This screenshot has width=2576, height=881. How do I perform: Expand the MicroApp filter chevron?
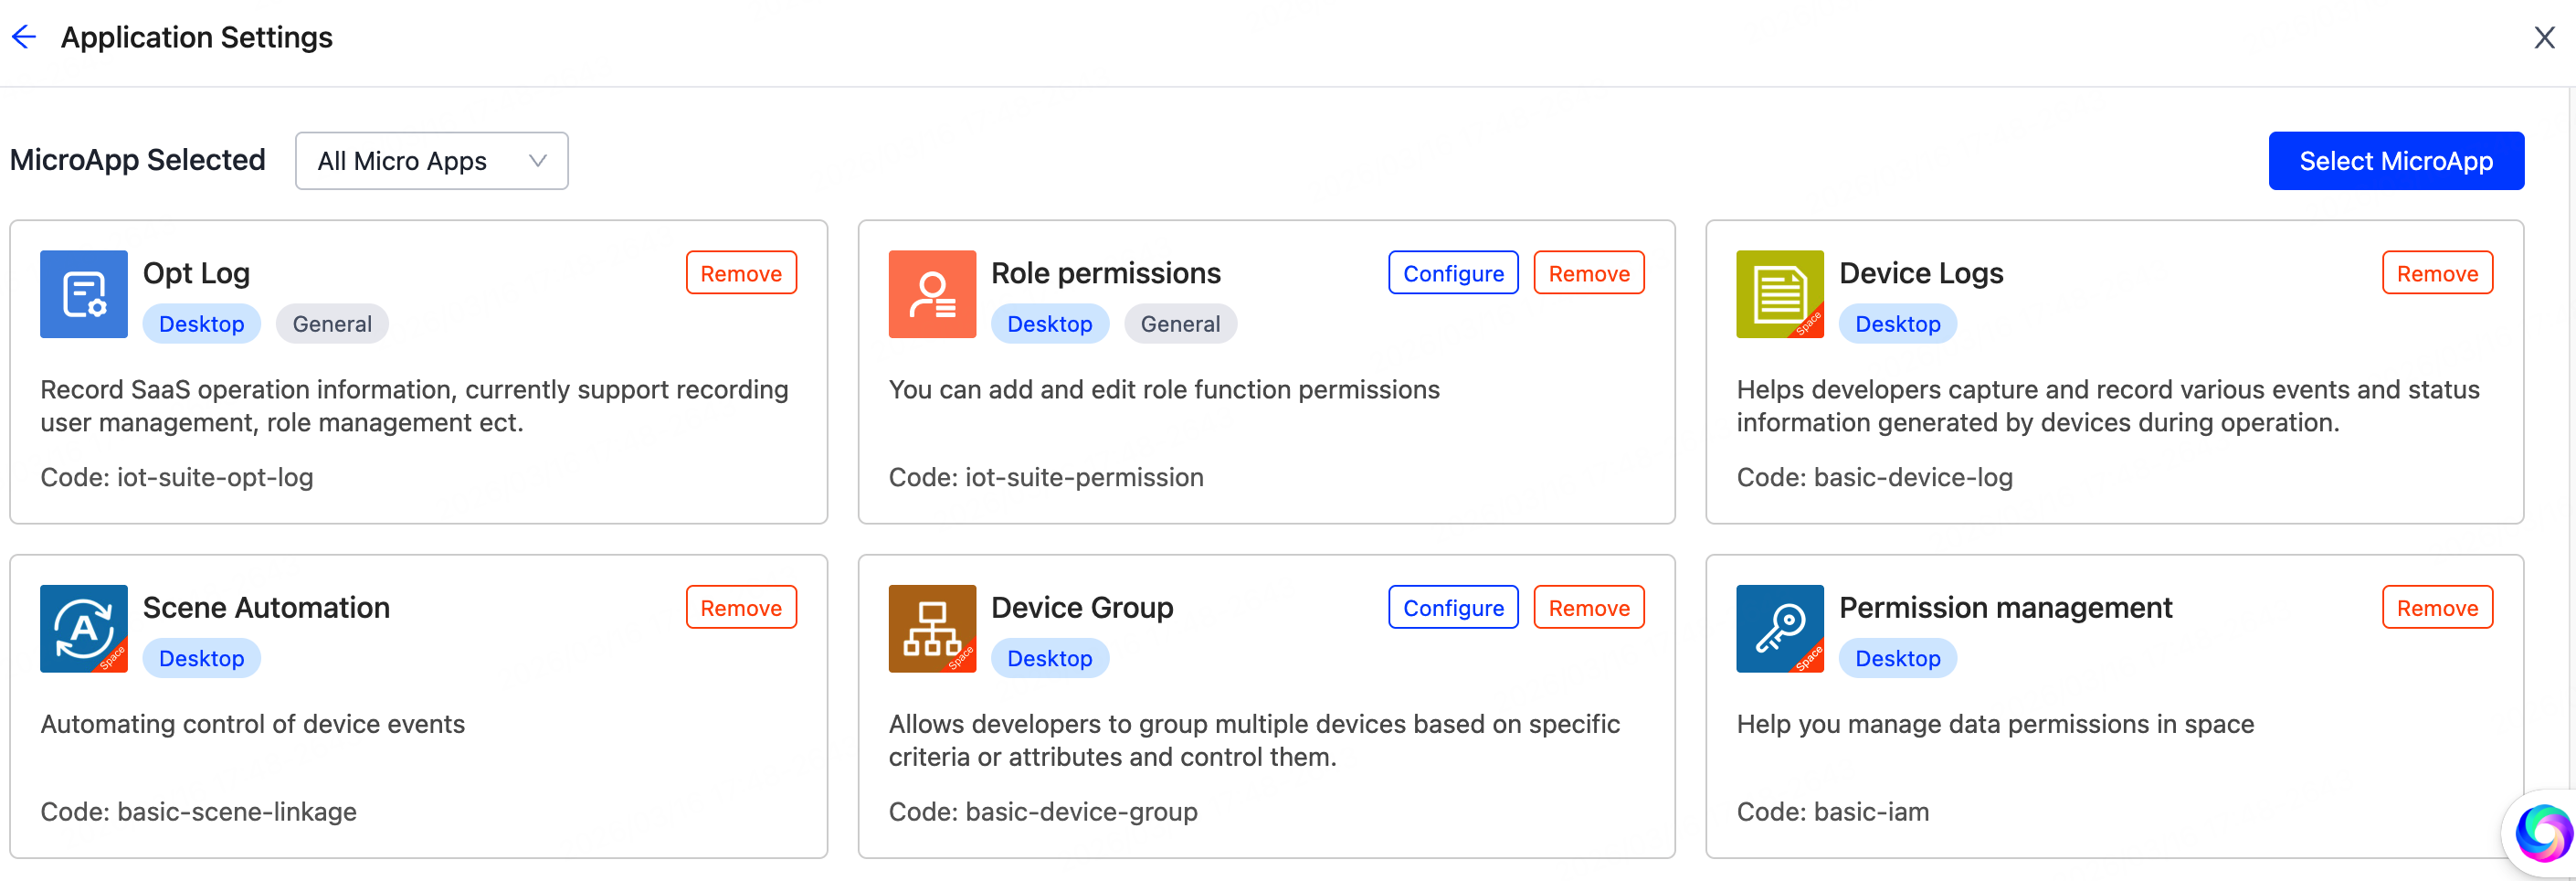(x=537, y=160)
